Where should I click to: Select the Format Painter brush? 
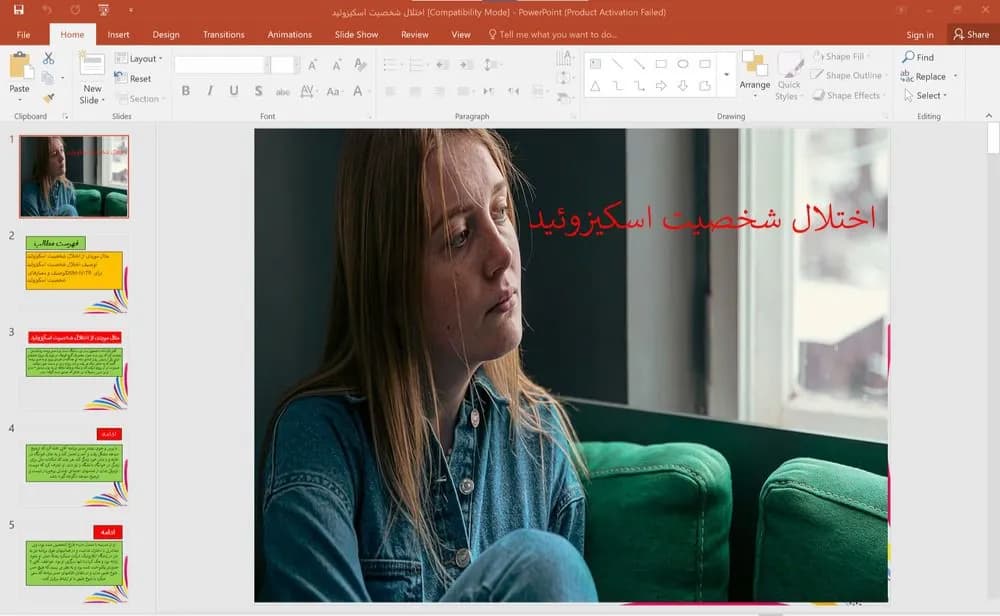click(48, 98)
